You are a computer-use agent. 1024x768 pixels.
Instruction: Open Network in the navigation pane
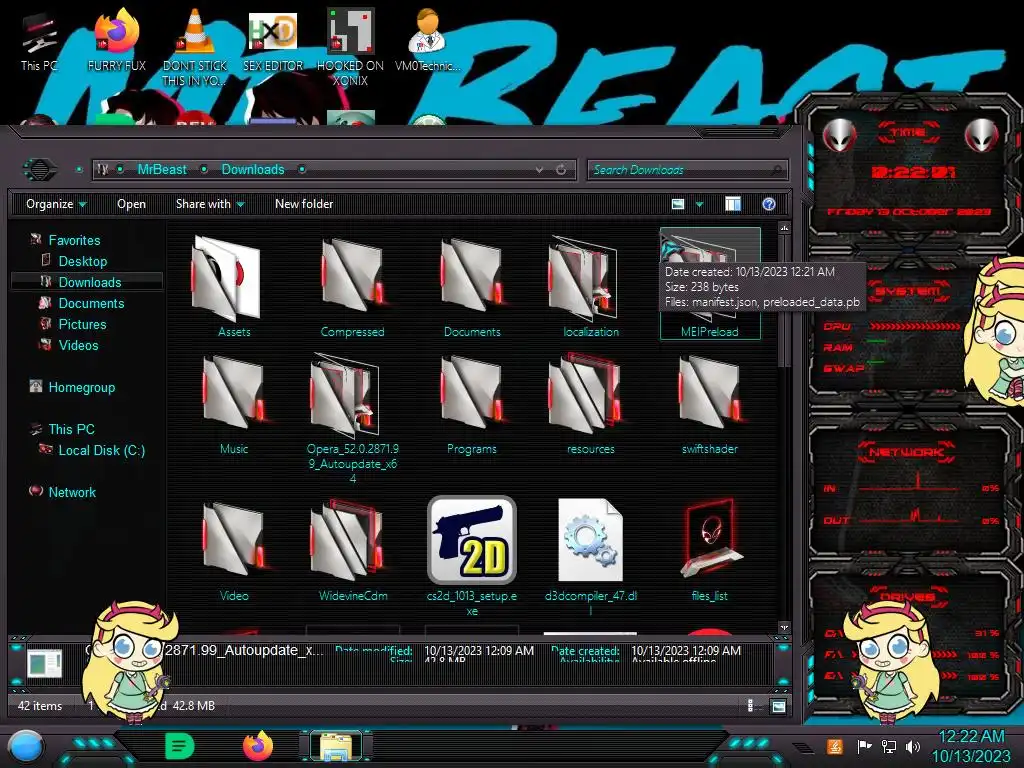(x=72, y=492)
